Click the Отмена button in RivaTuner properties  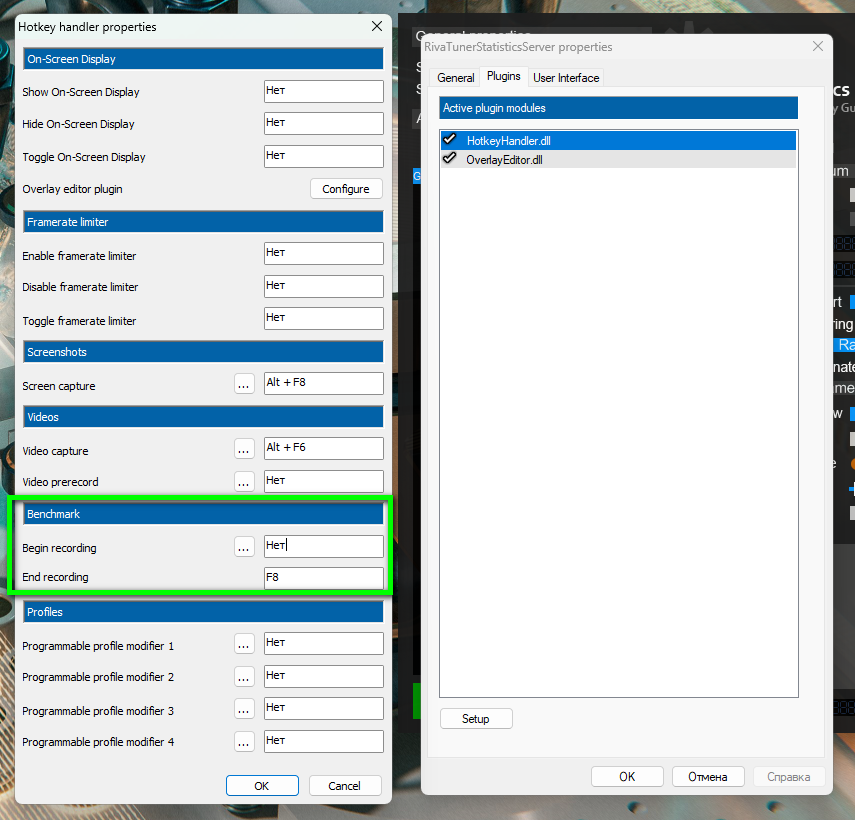(708, 776)
